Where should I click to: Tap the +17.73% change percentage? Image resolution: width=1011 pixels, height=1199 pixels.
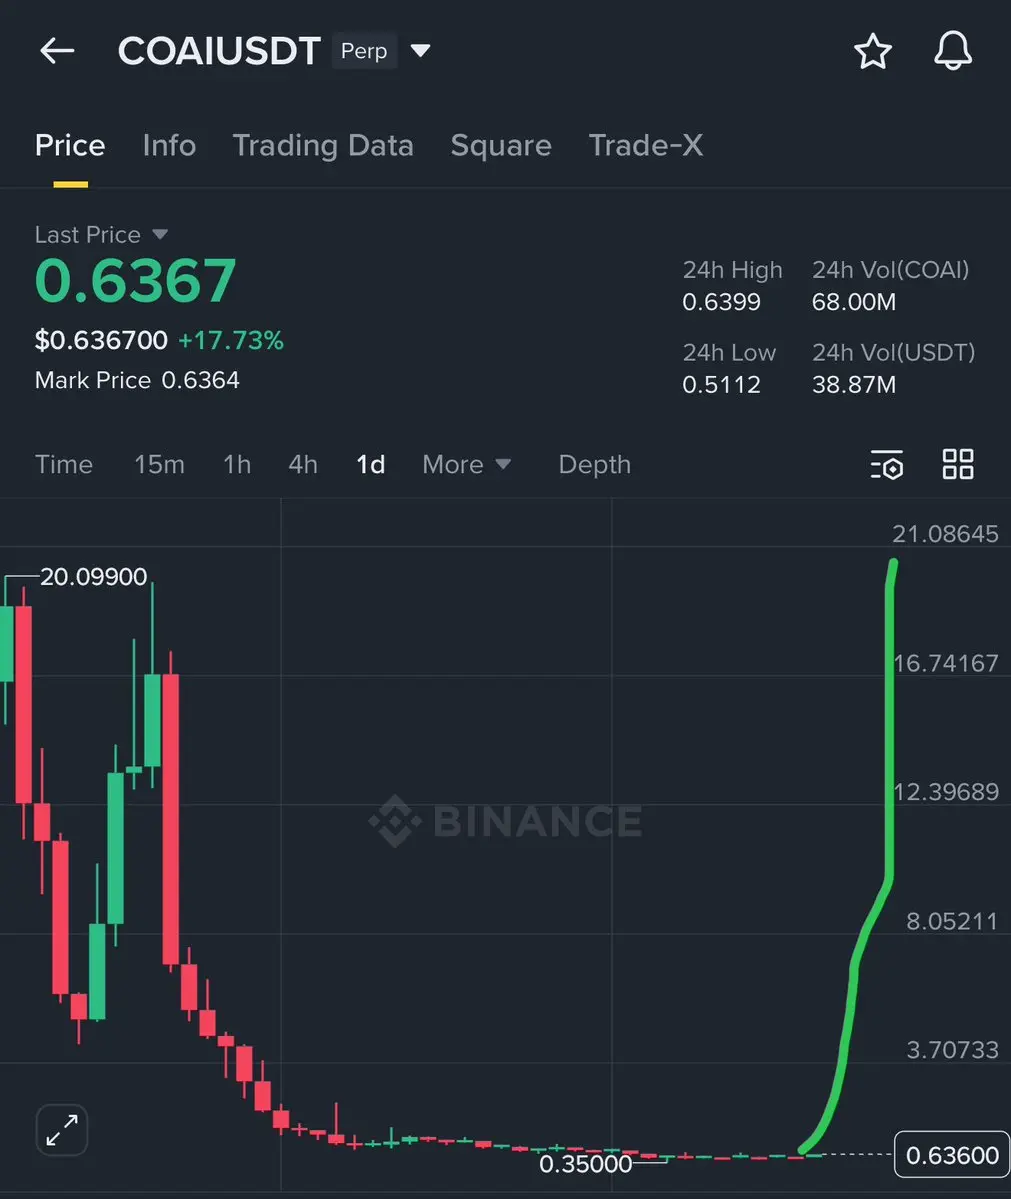(x=231, y=340)
